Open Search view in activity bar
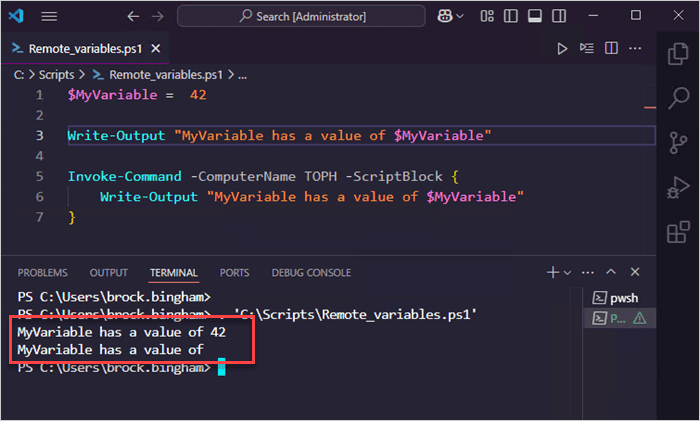Screen dimensions: 700x421 pos(678,98)
